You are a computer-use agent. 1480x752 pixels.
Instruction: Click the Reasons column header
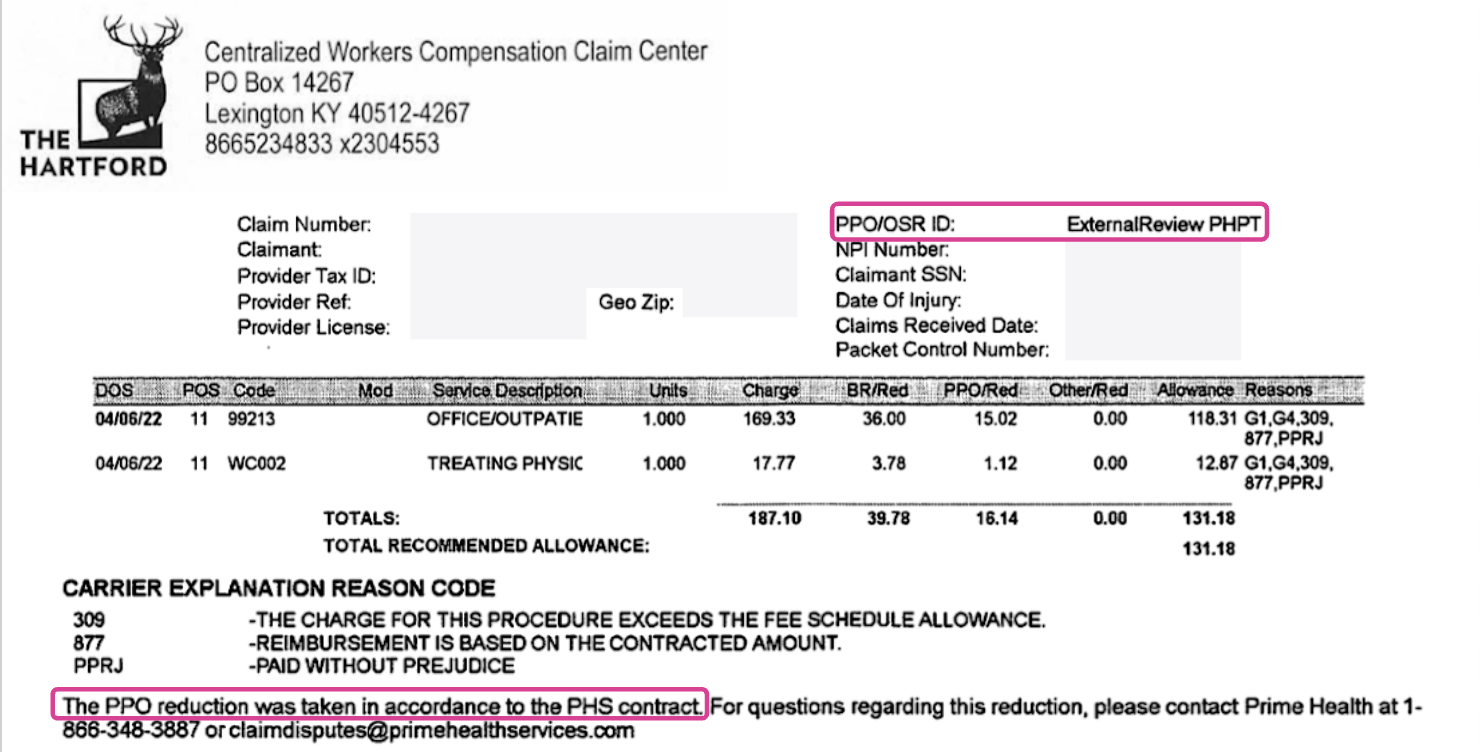tap(1279, 390)
